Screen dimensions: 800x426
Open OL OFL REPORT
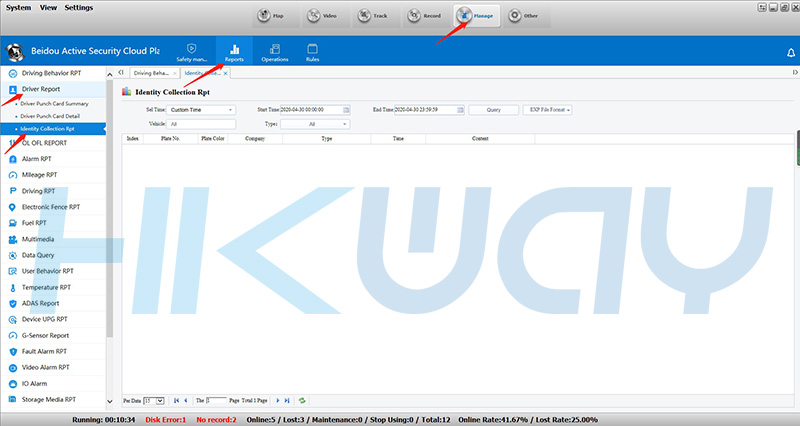[53, 143]
